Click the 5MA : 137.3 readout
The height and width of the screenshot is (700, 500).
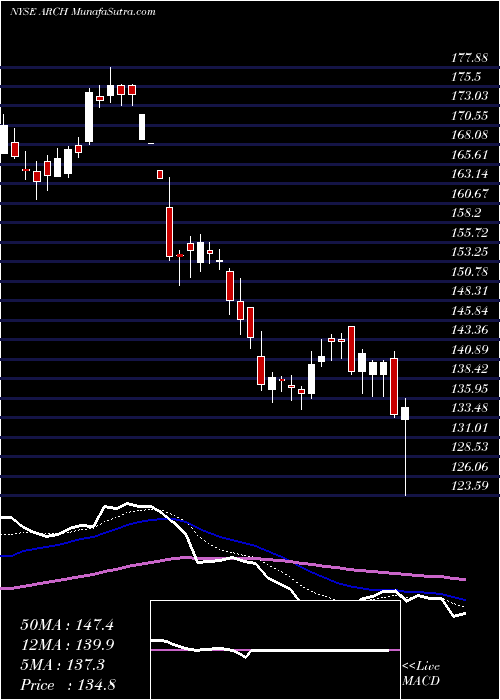coord(62,664)
